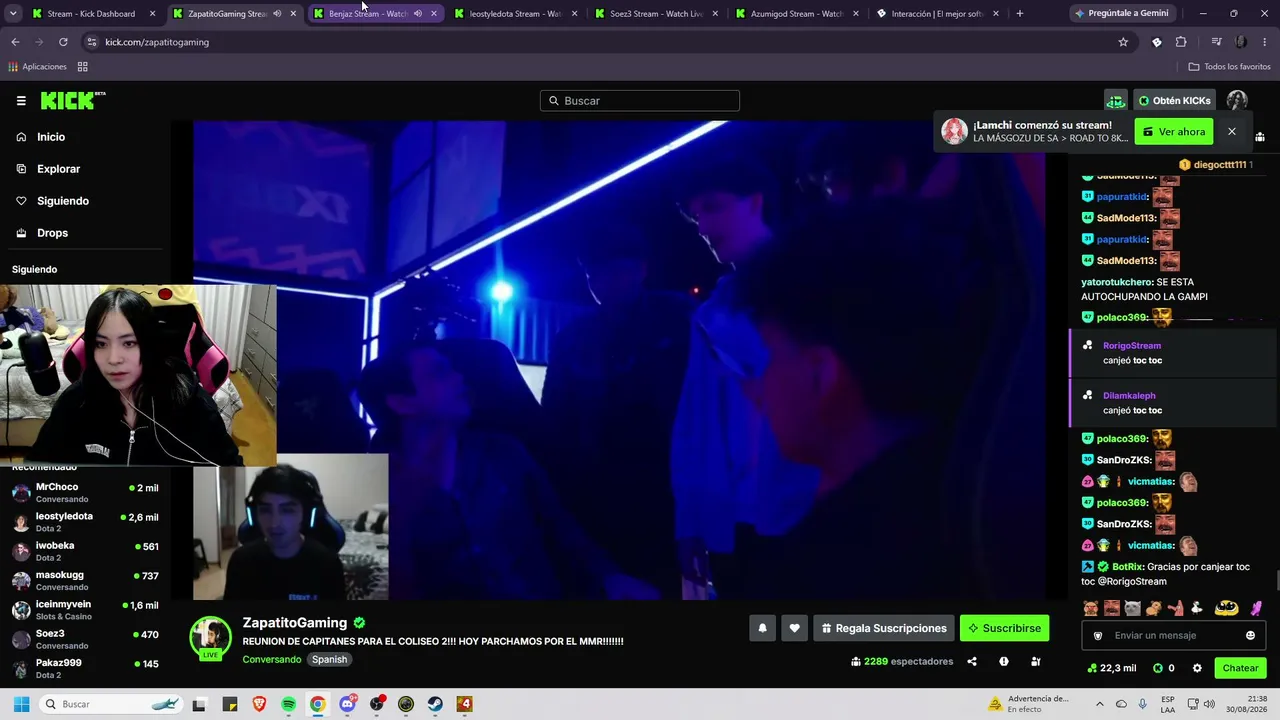Open Pakaz999 recommended channel
1280x720 pixels.
(85, 668)
